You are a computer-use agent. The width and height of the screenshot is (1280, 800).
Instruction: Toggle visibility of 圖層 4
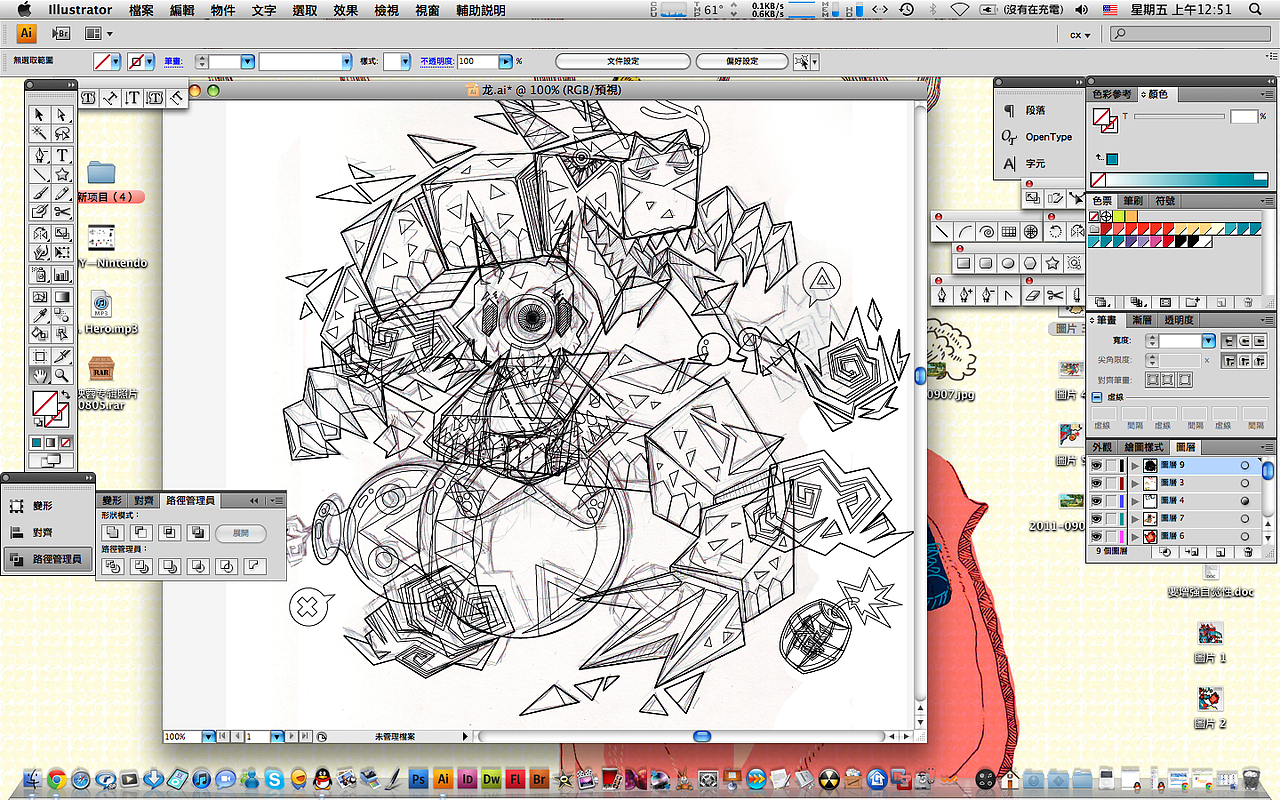tap(1096, 501)
